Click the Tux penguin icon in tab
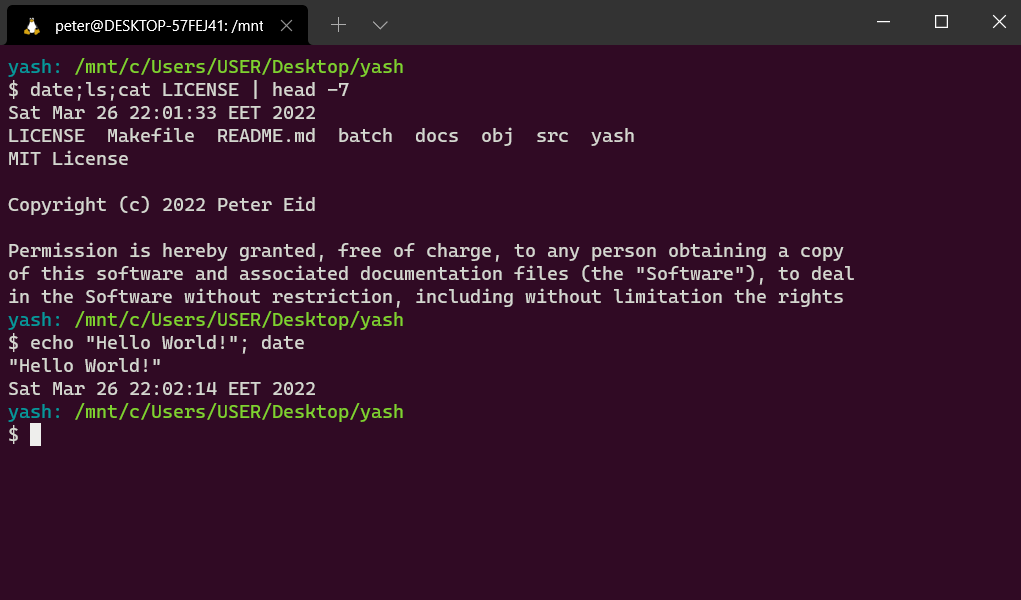1021x600 pixels. 31,26
